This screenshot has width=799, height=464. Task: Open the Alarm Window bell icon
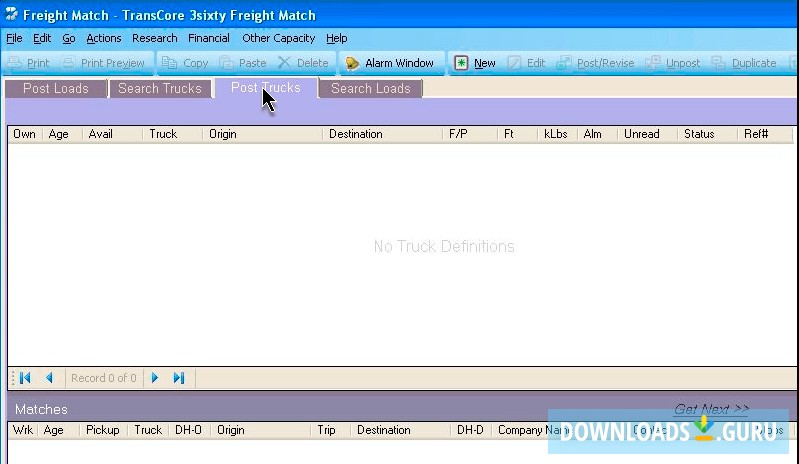(x=352, y=63)
